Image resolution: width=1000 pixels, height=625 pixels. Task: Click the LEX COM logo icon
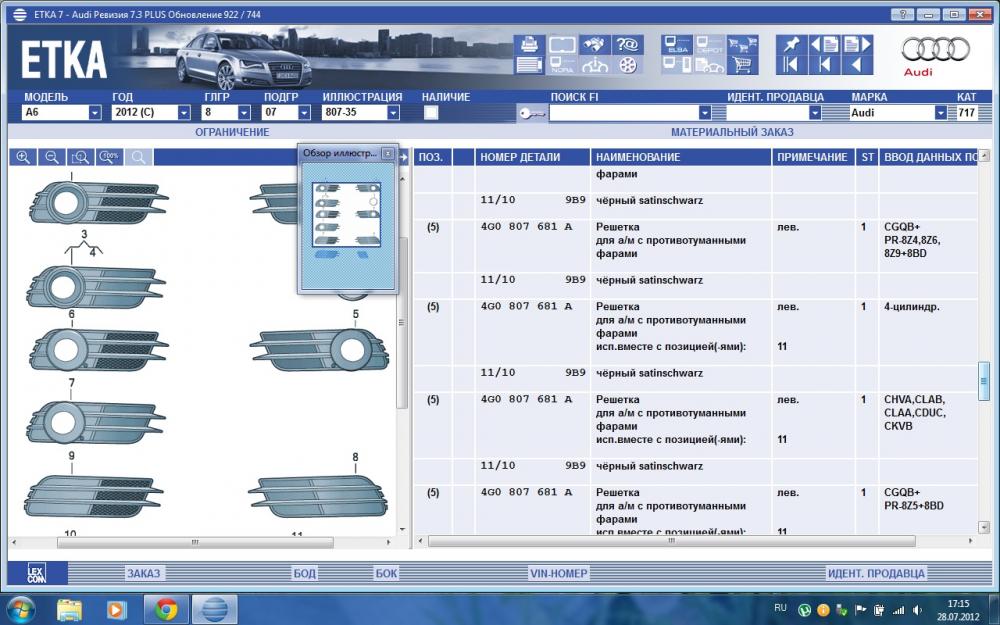point(37,573)
